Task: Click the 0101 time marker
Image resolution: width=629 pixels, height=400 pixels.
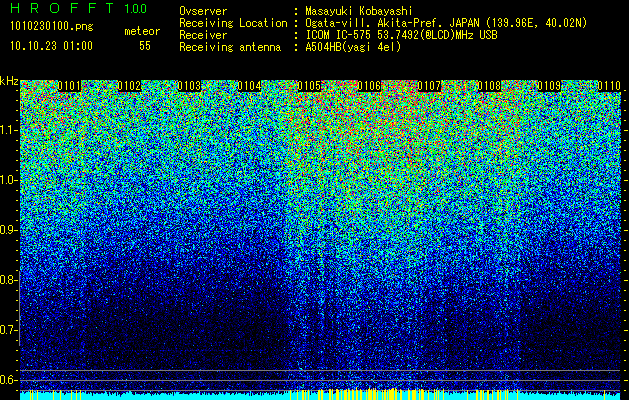Action: pyautogui.click(x=69, y=86)
